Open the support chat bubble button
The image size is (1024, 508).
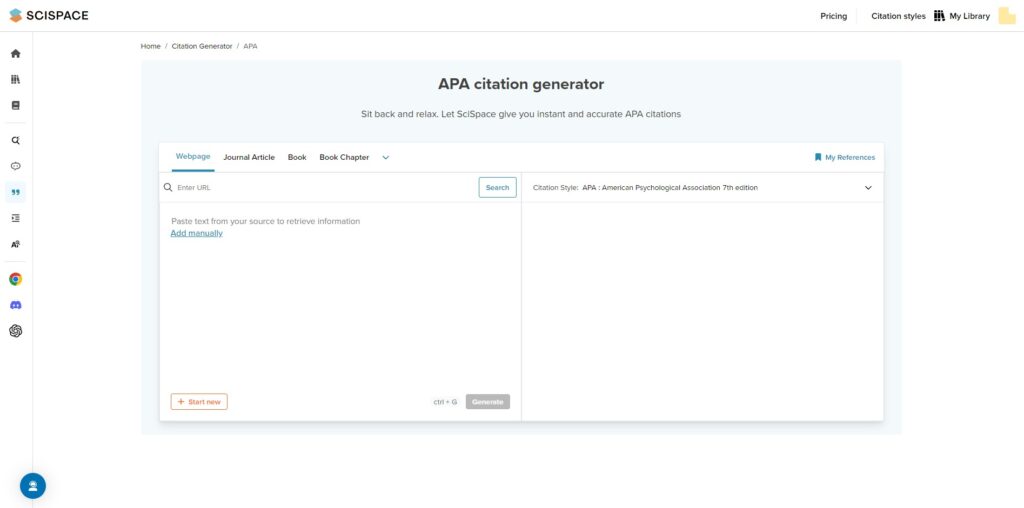point(33,486)
